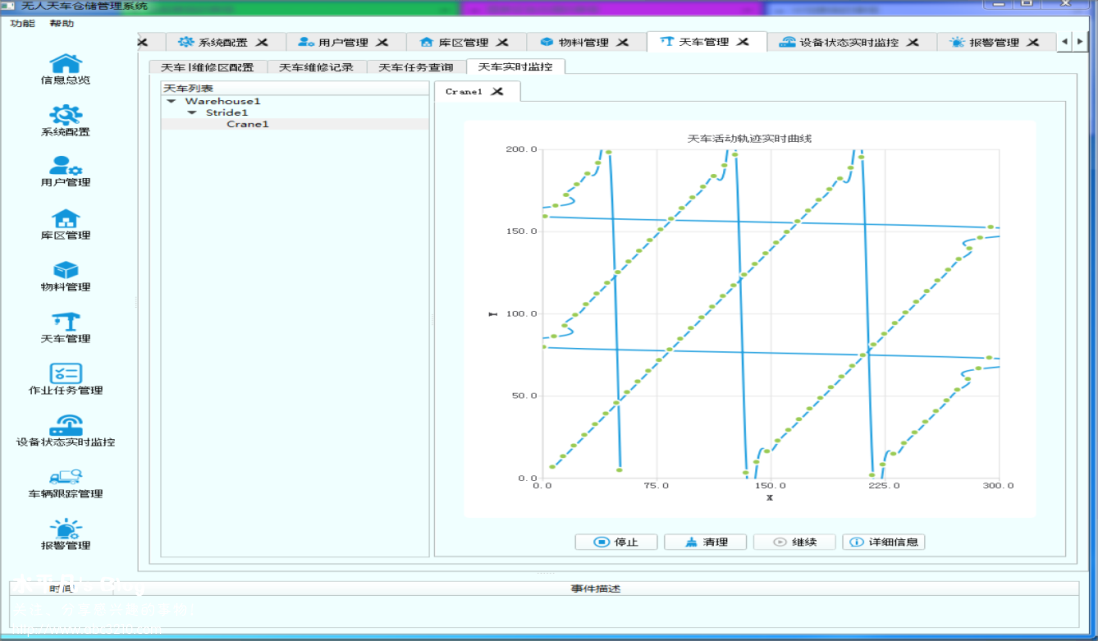Open 信息总览 home icon in sidebar
The width and height of the screenshot is (1098, 641).
point(66,64)
